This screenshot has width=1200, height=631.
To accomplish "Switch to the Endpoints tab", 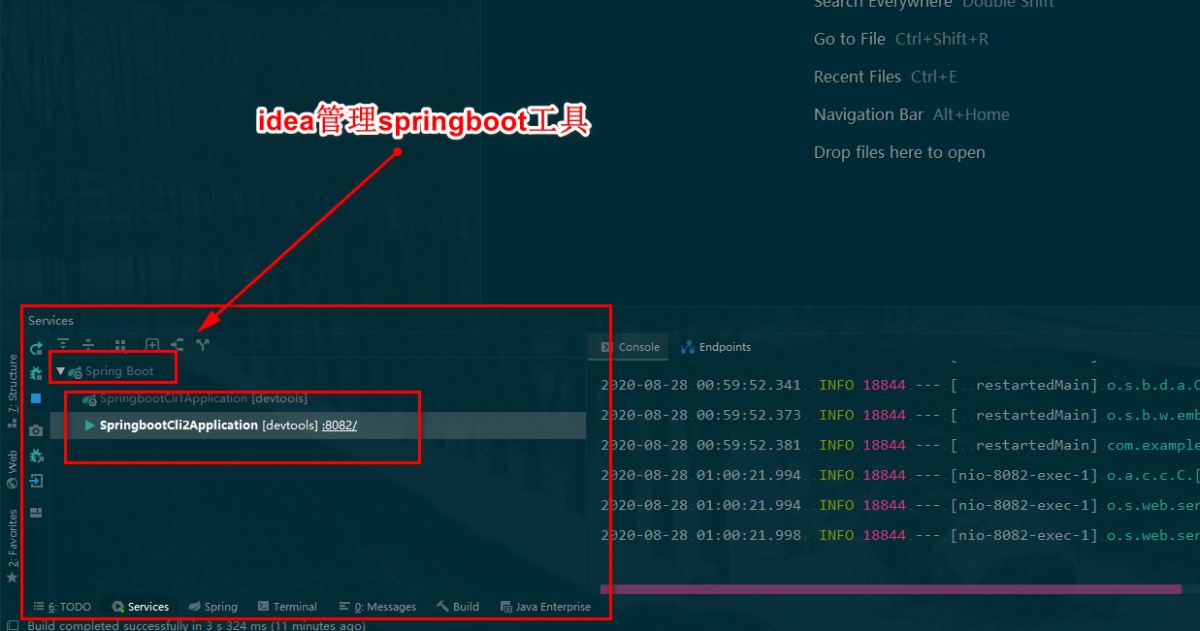I will pos(716,347).
